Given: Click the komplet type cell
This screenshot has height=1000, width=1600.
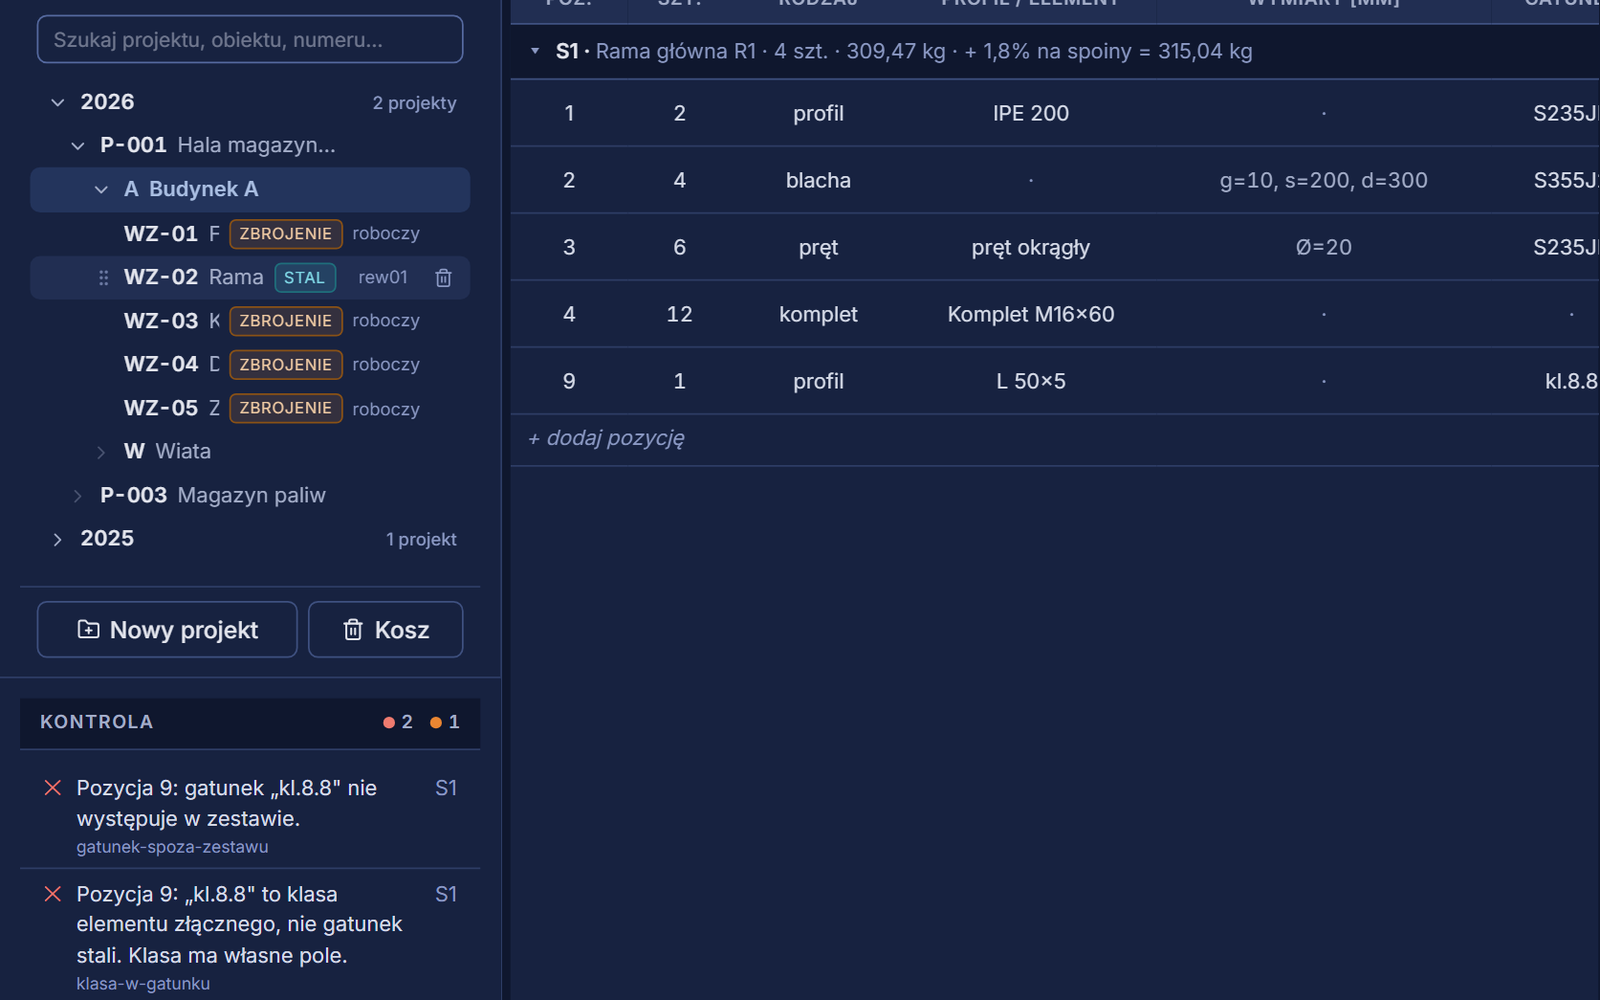Looking at the screenshot, I should [x=818, y=314].
